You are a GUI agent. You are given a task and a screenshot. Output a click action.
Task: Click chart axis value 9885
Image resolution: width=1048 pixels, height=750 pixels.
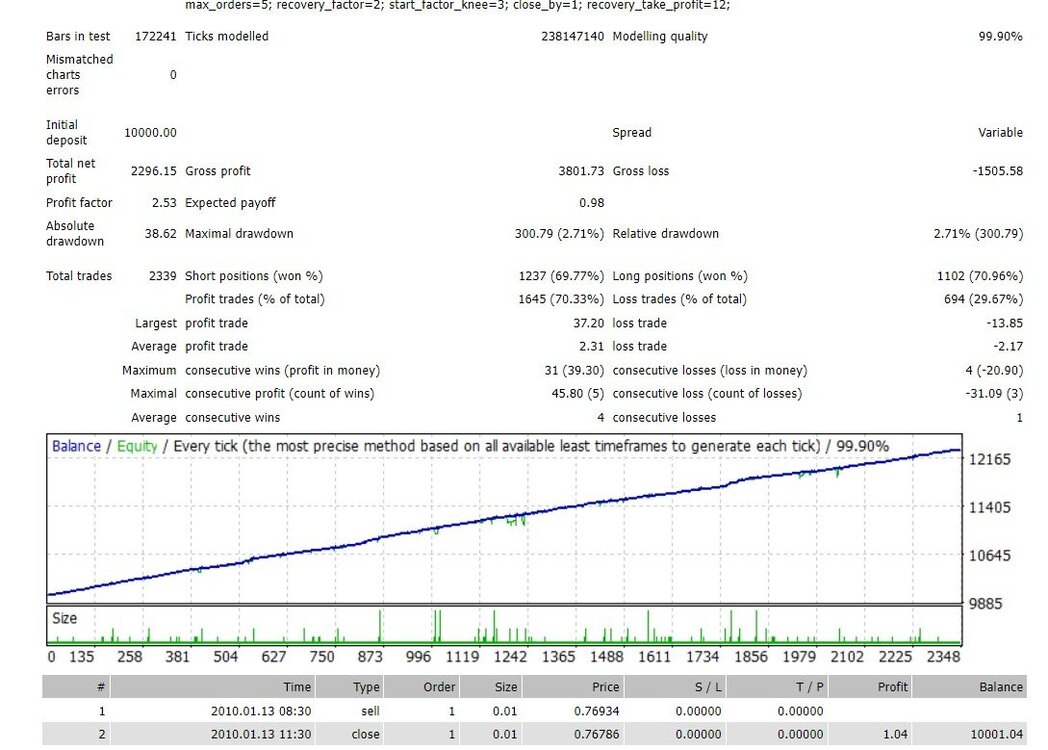tap(985, 604)
